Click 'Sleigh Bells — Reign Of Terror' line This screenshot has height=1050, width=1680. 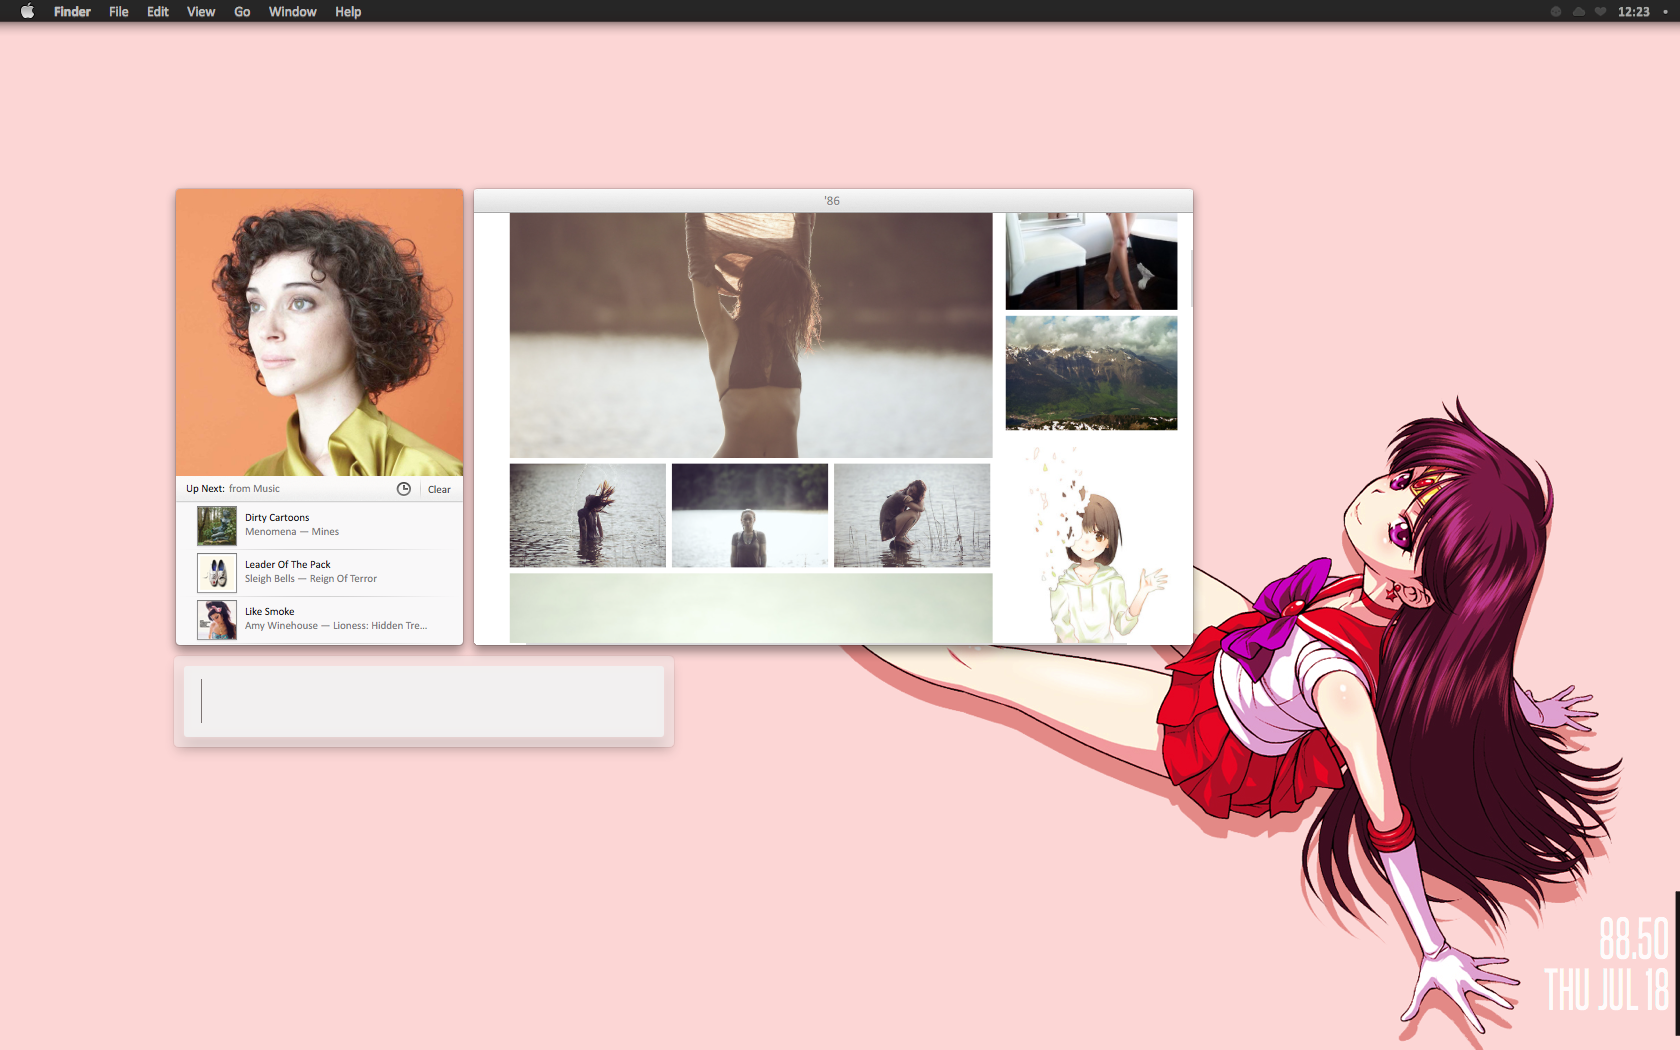point(311,579)
